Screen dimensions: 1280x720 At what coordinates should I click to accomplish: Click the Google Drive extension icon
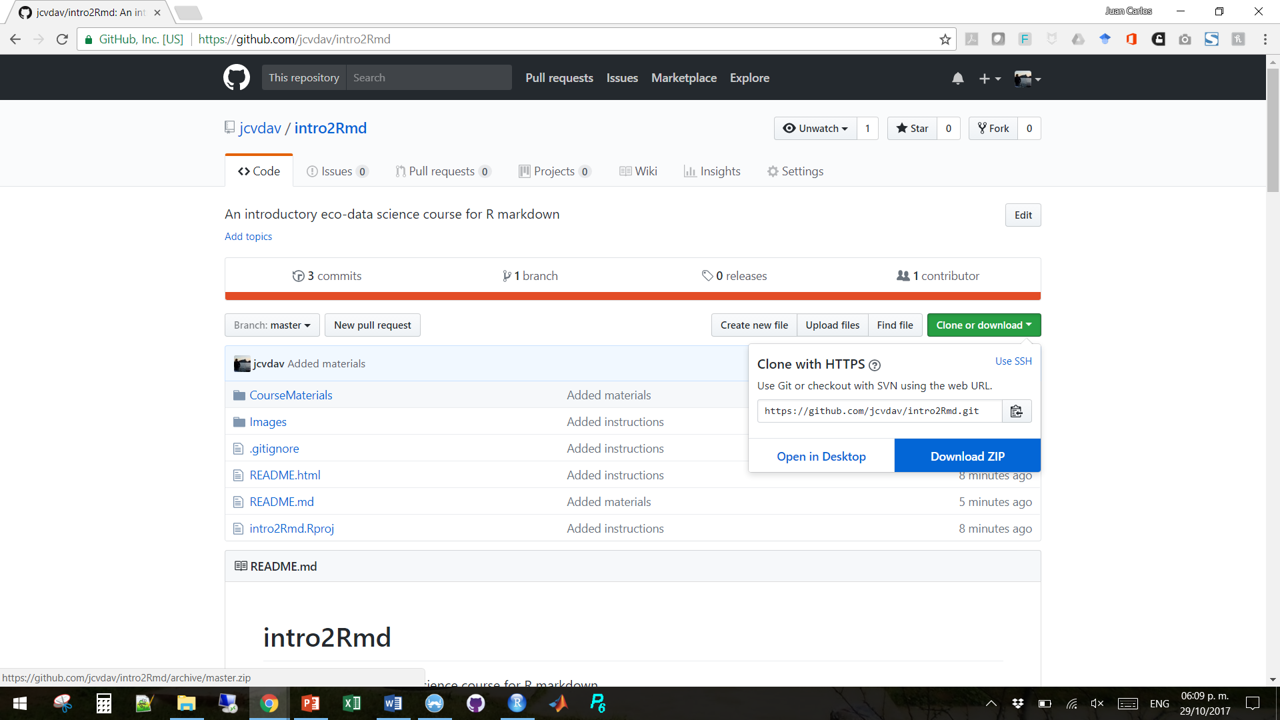pyautogui.click(x=1078, y=39)
